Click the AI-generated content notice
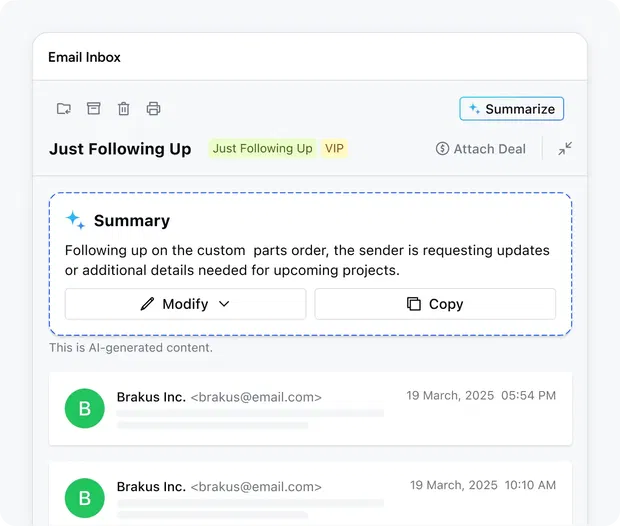 (x=131, y=348)
